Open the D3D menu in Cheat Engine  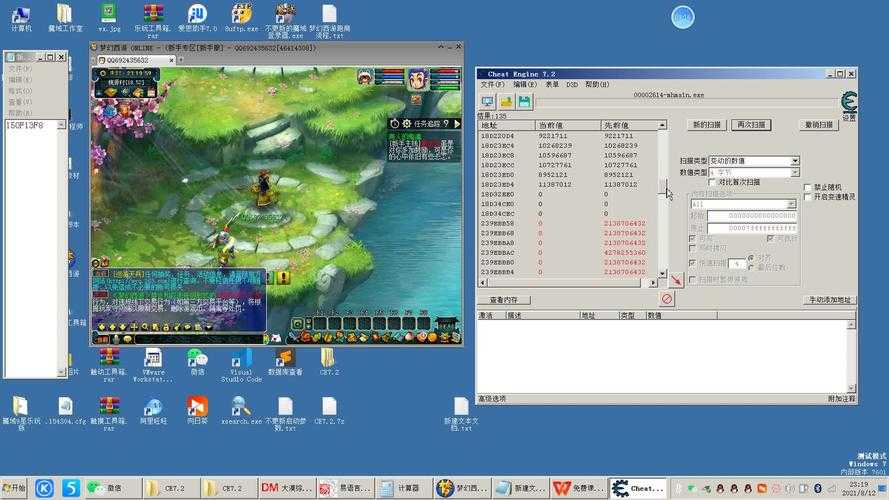pos(572,84)
